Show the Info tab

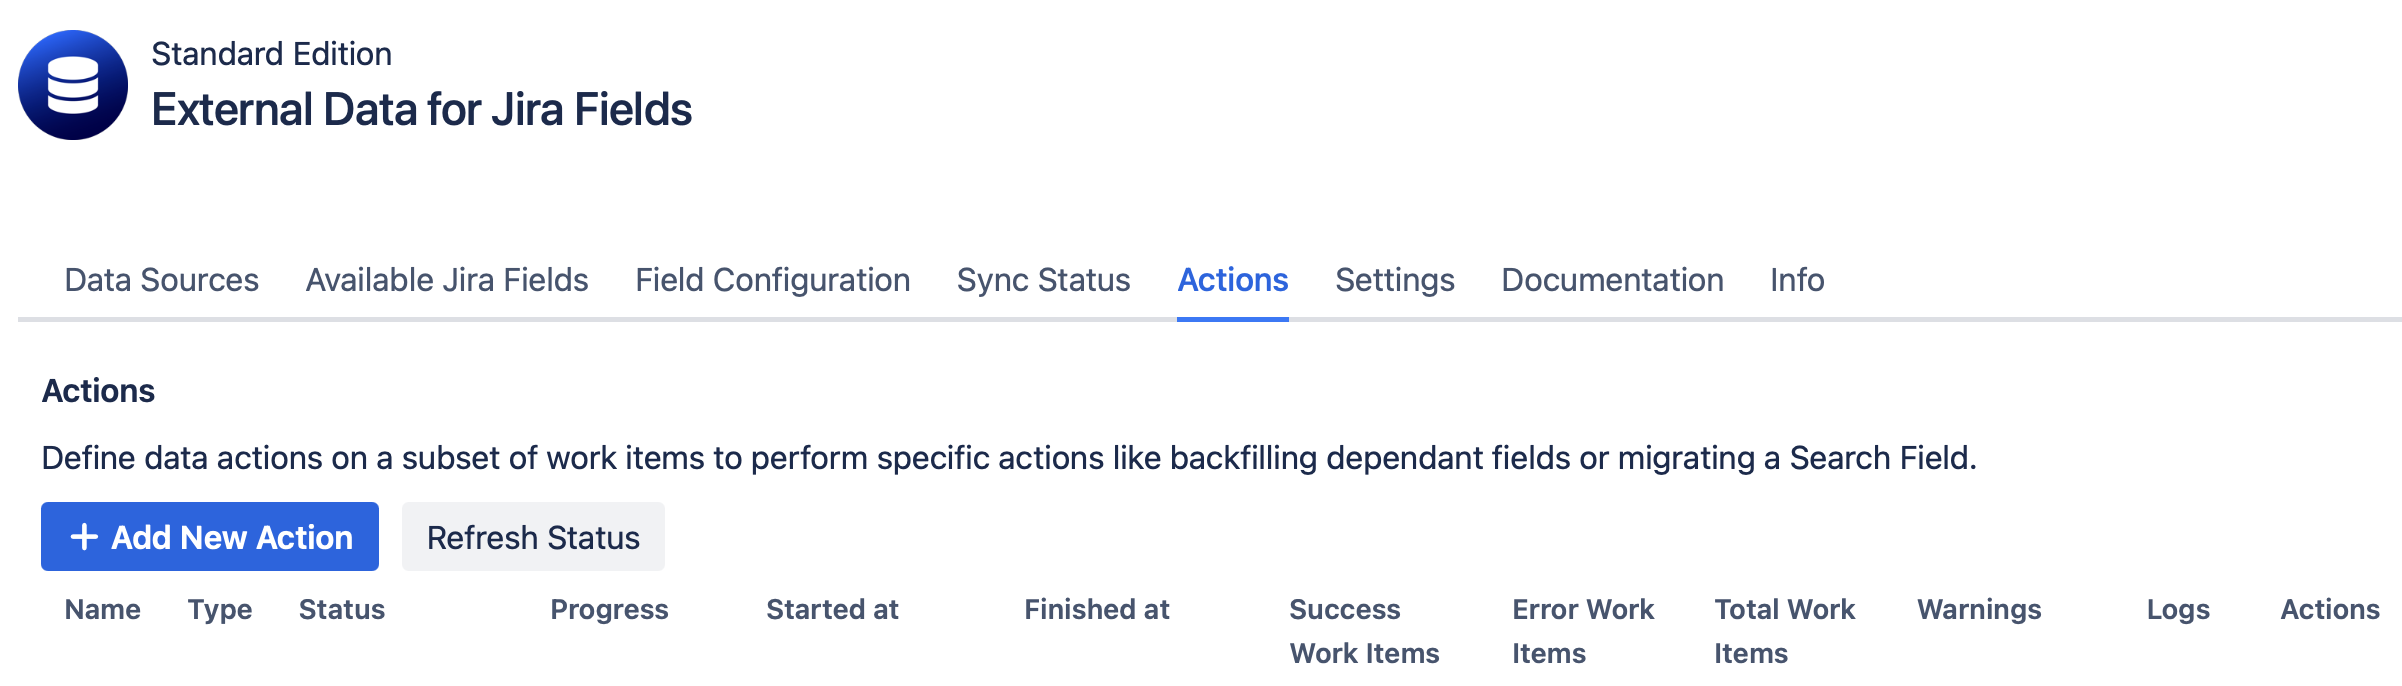tap(1797, 281)
